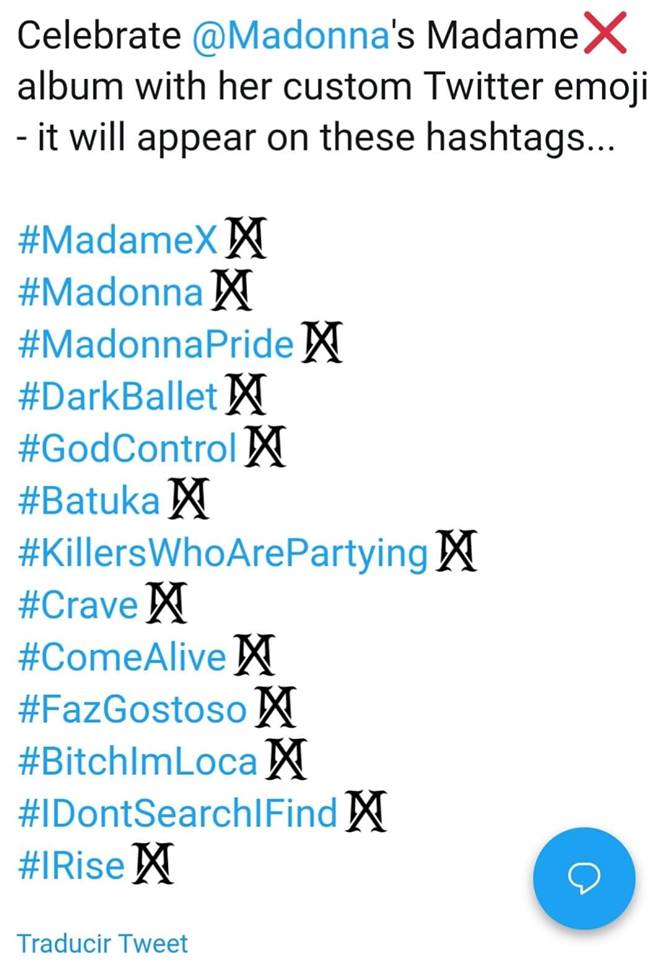Follow the #FazGostoso hashtag link

132,708
